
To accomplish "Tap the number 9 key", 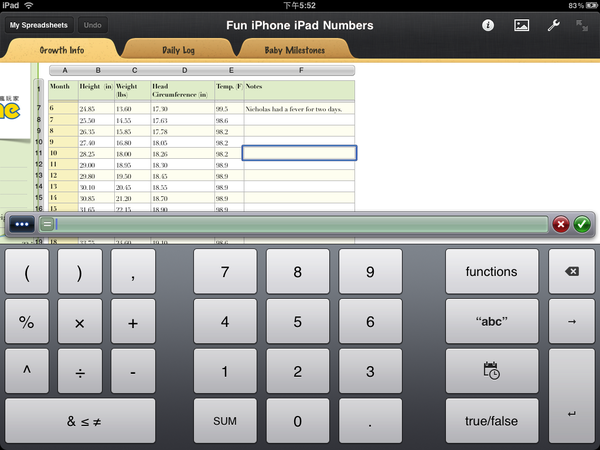I will (370, 271).
